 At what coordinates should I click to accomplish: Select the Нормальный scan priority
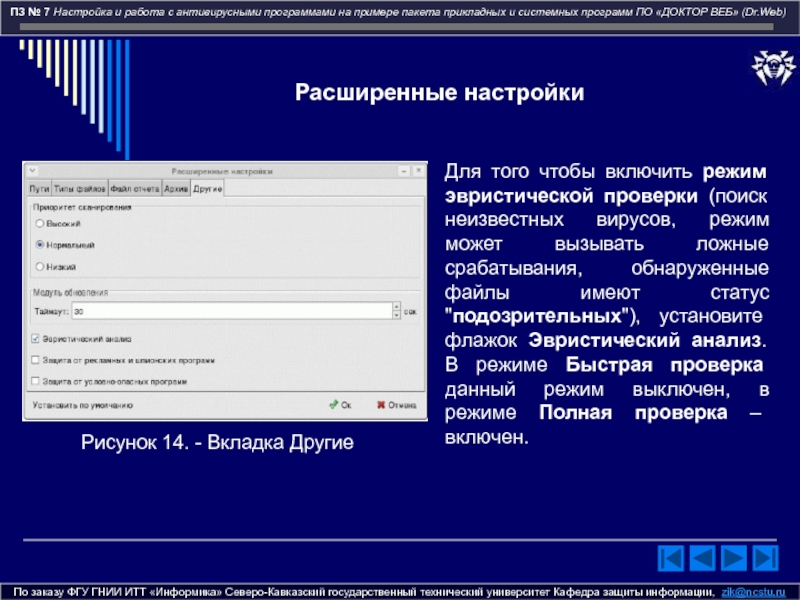coord(40,244)
